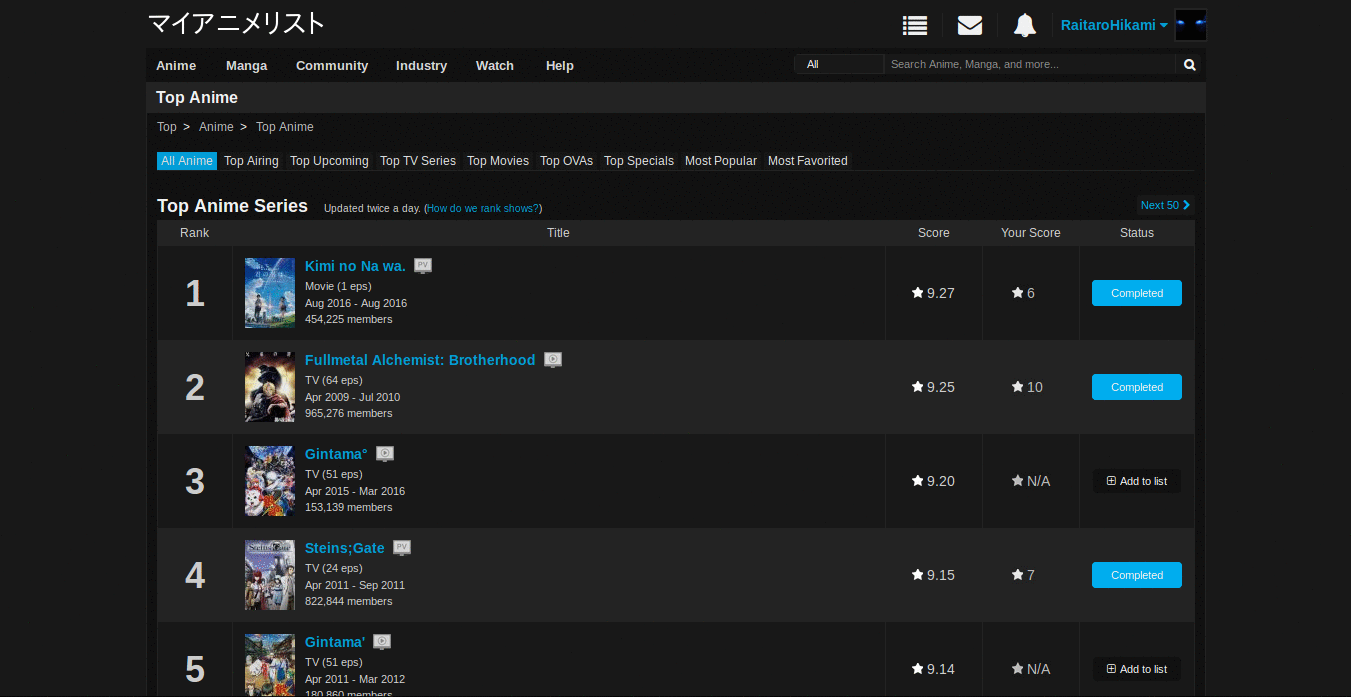
Task: Click Anime breadcrumb link
Action: click(x=216, y=127)
